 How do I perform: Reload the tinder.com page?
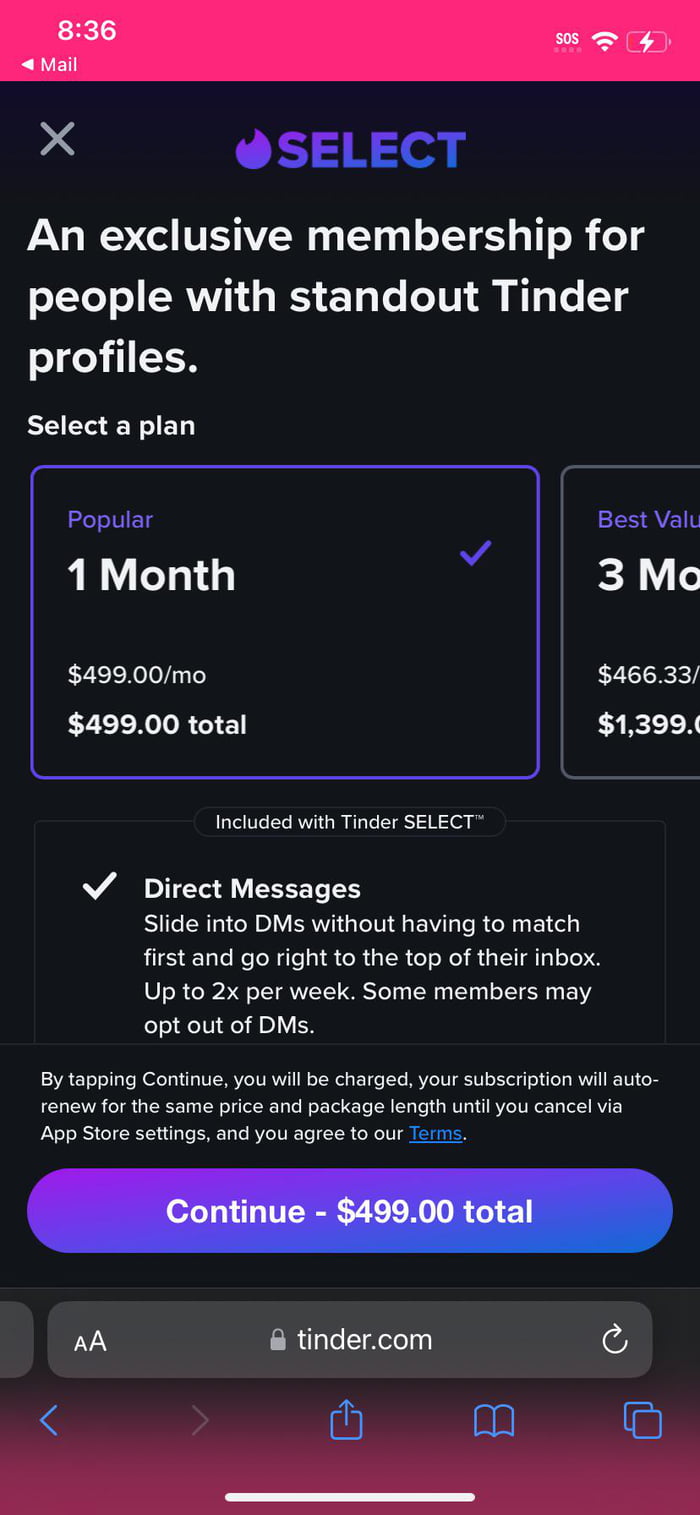[x=615, y=1340]
